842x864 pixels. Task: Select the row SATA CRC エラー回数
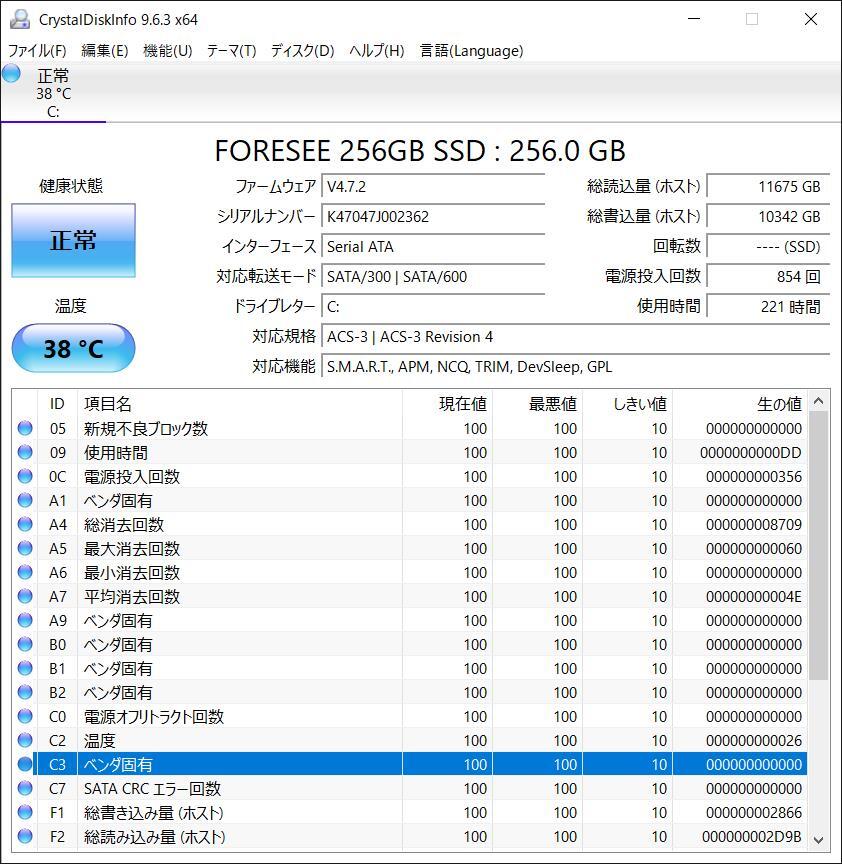[x=410, y=789]
